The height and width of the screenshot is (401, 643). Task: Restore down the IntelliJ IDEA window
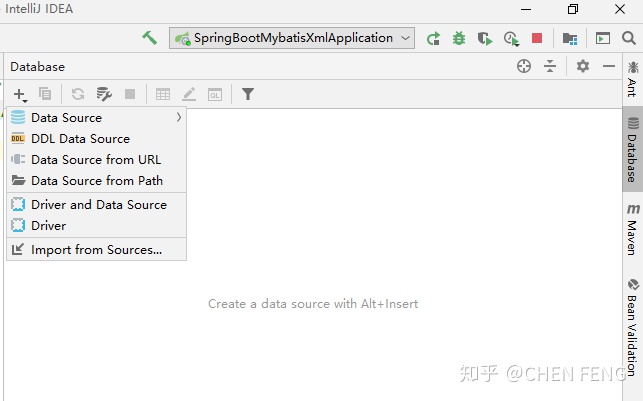(573, 9)
